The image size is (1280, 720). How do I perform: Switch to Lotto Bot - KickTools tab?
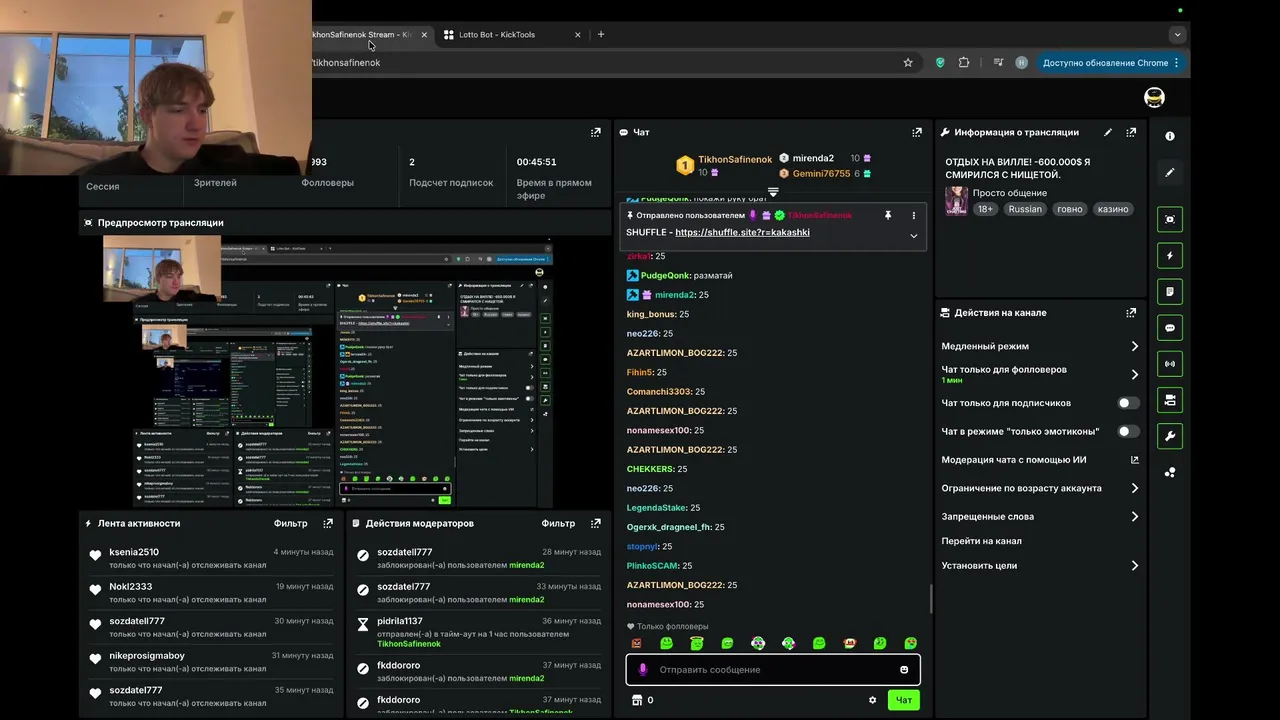tap(510, 34)
